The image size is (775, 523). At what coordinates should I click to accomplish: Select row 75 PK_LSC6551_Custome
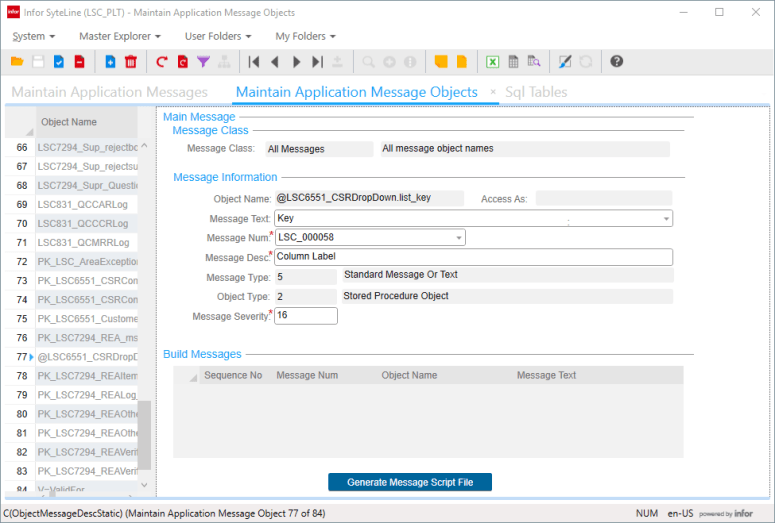tap(86, 318)
